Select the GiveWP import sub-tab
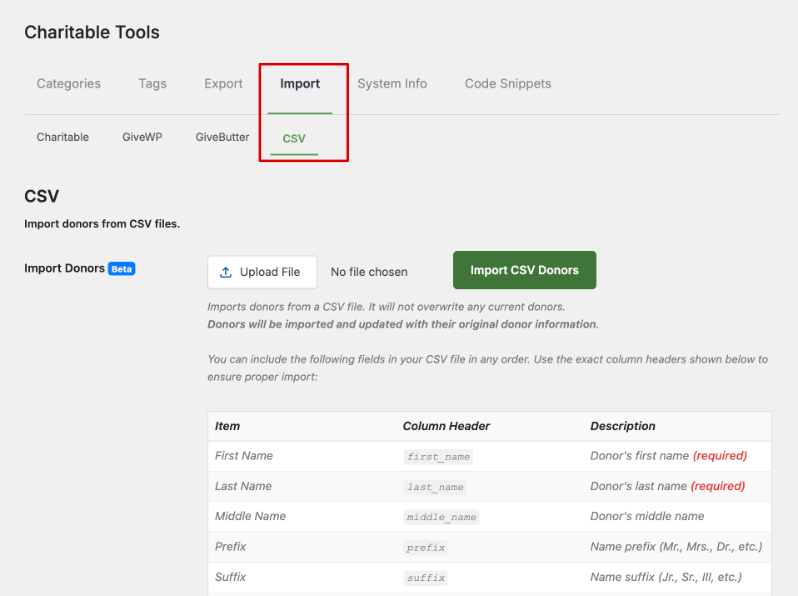This screenshot has height=596, width=798. (x=142, y=137)
